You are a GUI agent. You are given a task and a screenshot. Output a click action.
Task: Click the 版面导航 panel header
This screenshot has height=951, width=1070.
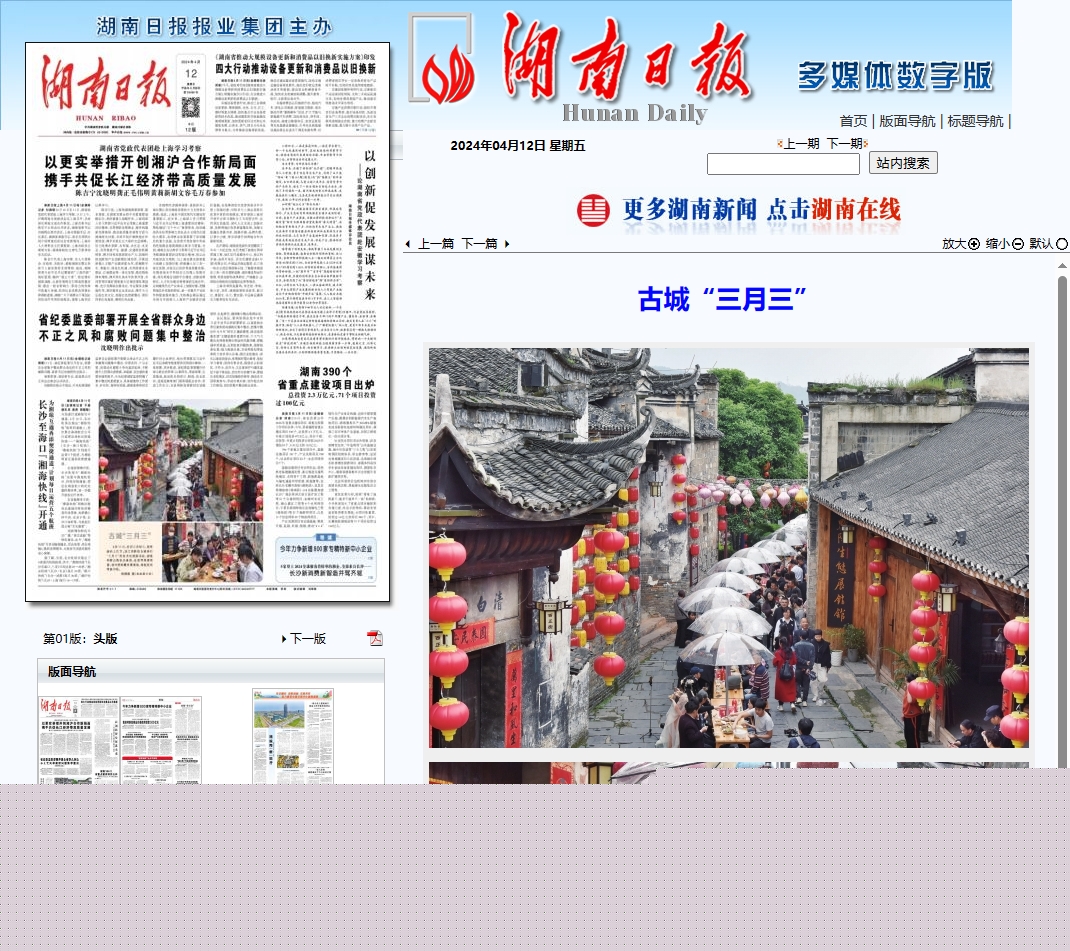211,671
